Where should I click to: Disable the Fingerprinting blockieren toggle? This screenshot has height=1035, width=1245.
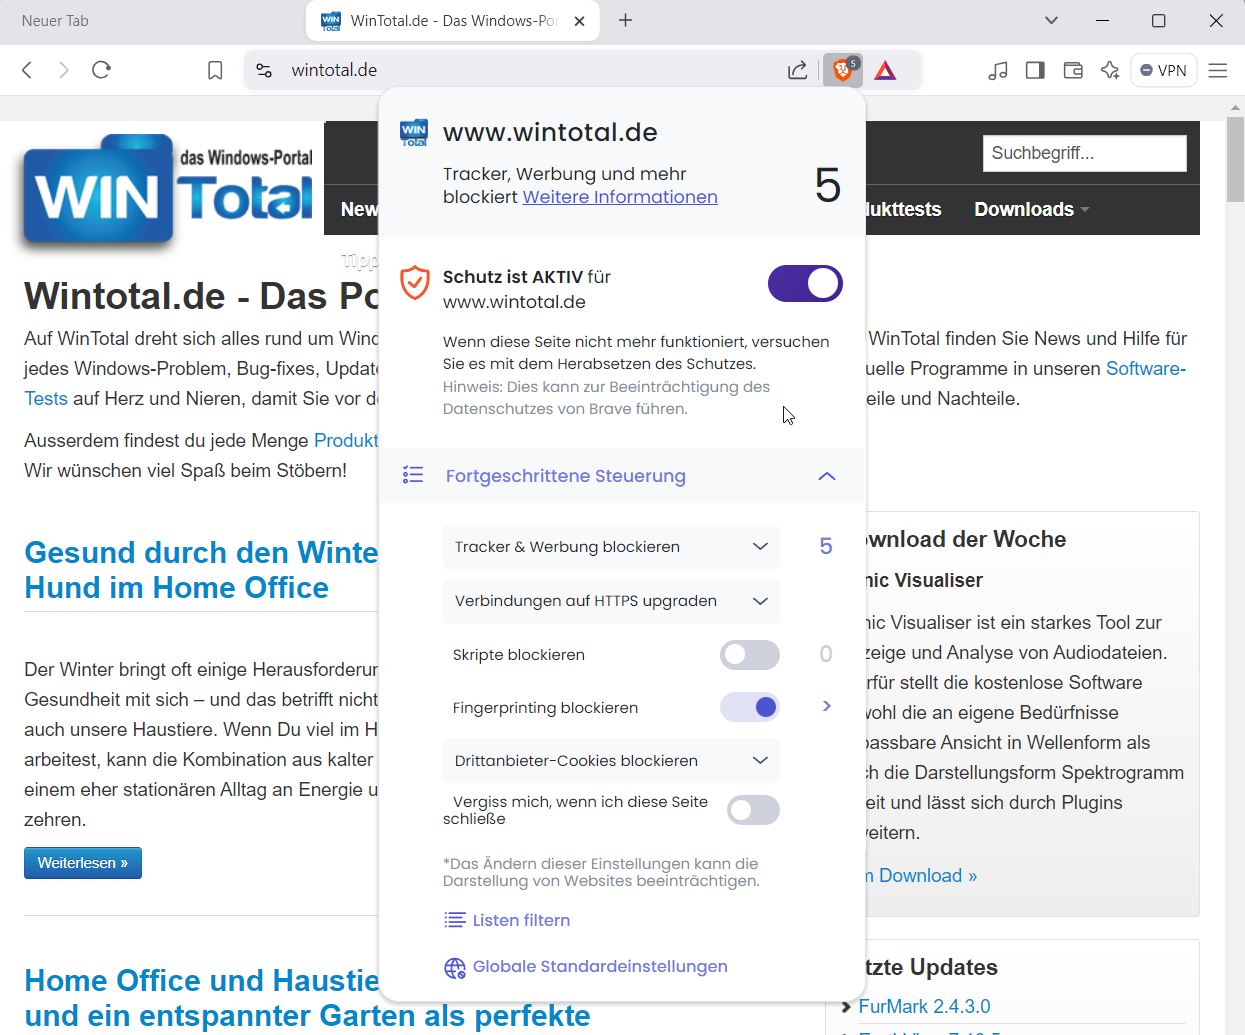click(750, 707)
